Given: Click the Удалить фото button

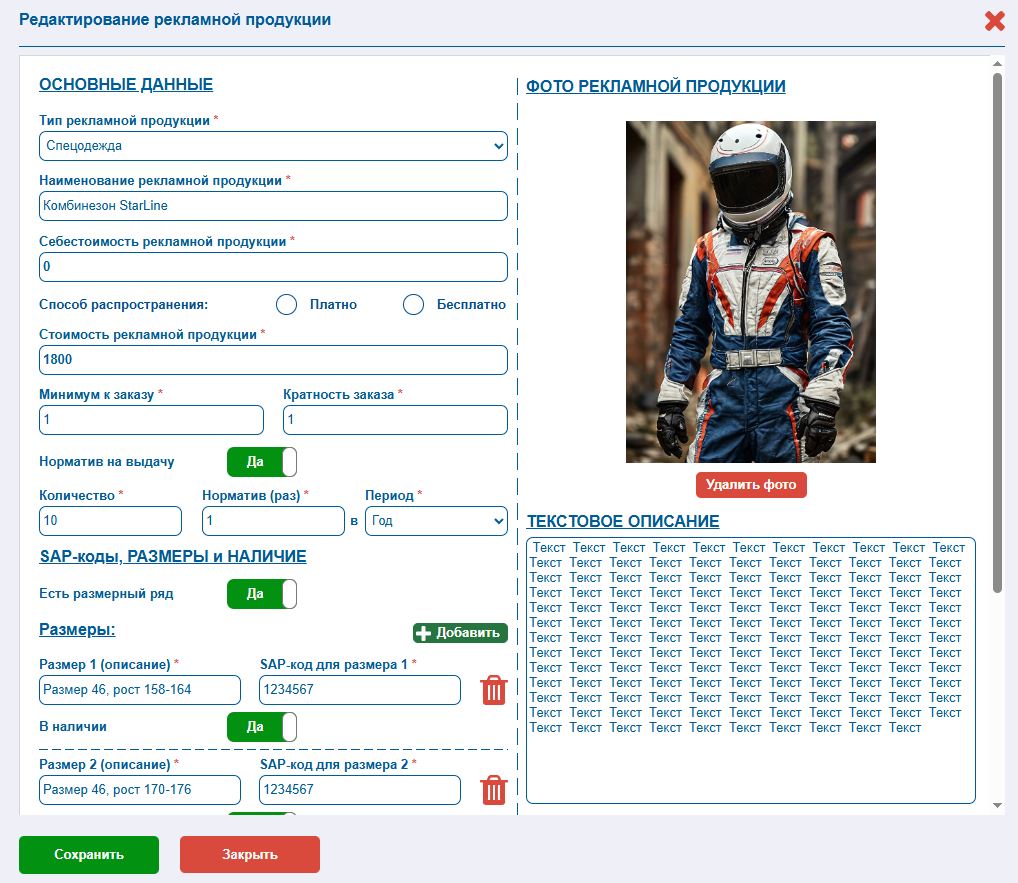Looking at the screenshot, I should click(x=751, y=485).
